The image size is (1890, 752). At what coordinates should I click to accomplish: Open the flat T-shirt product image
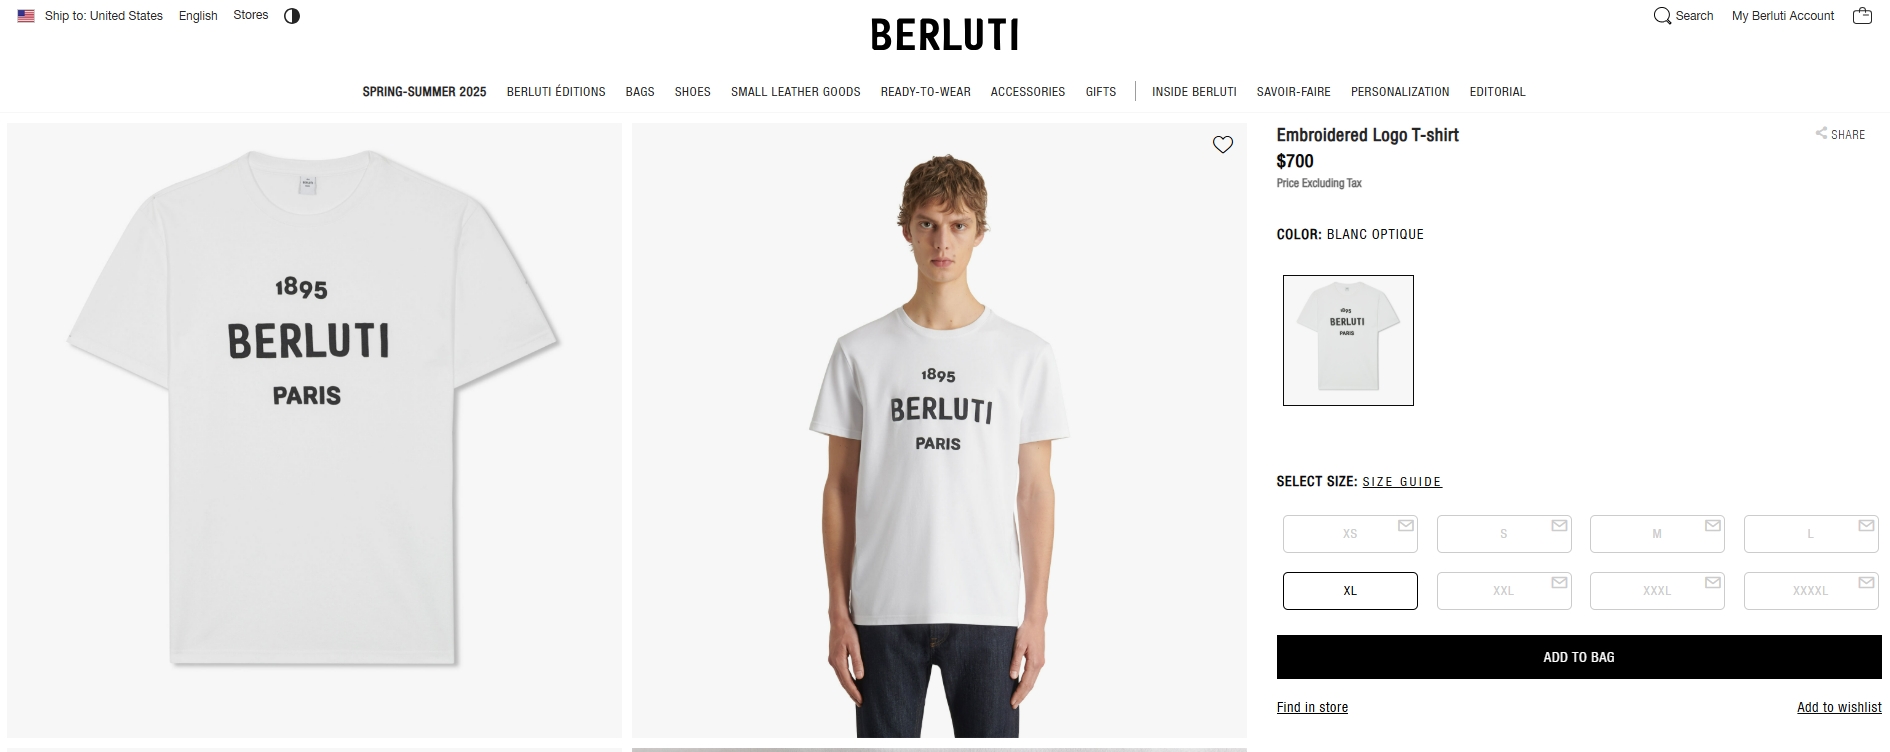pos(314,430)
